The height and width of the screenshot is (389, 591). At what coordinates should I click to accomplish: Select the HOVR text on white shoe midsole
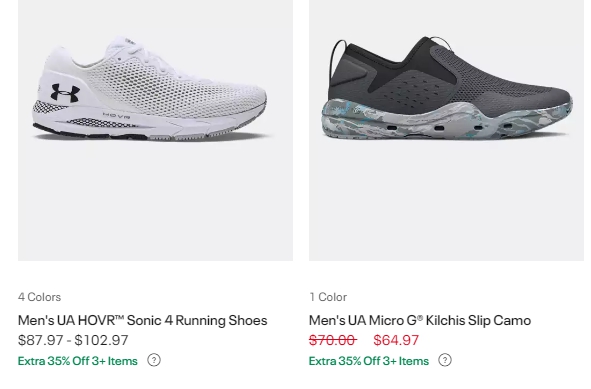pyautogui.click(x=116, y=115)
